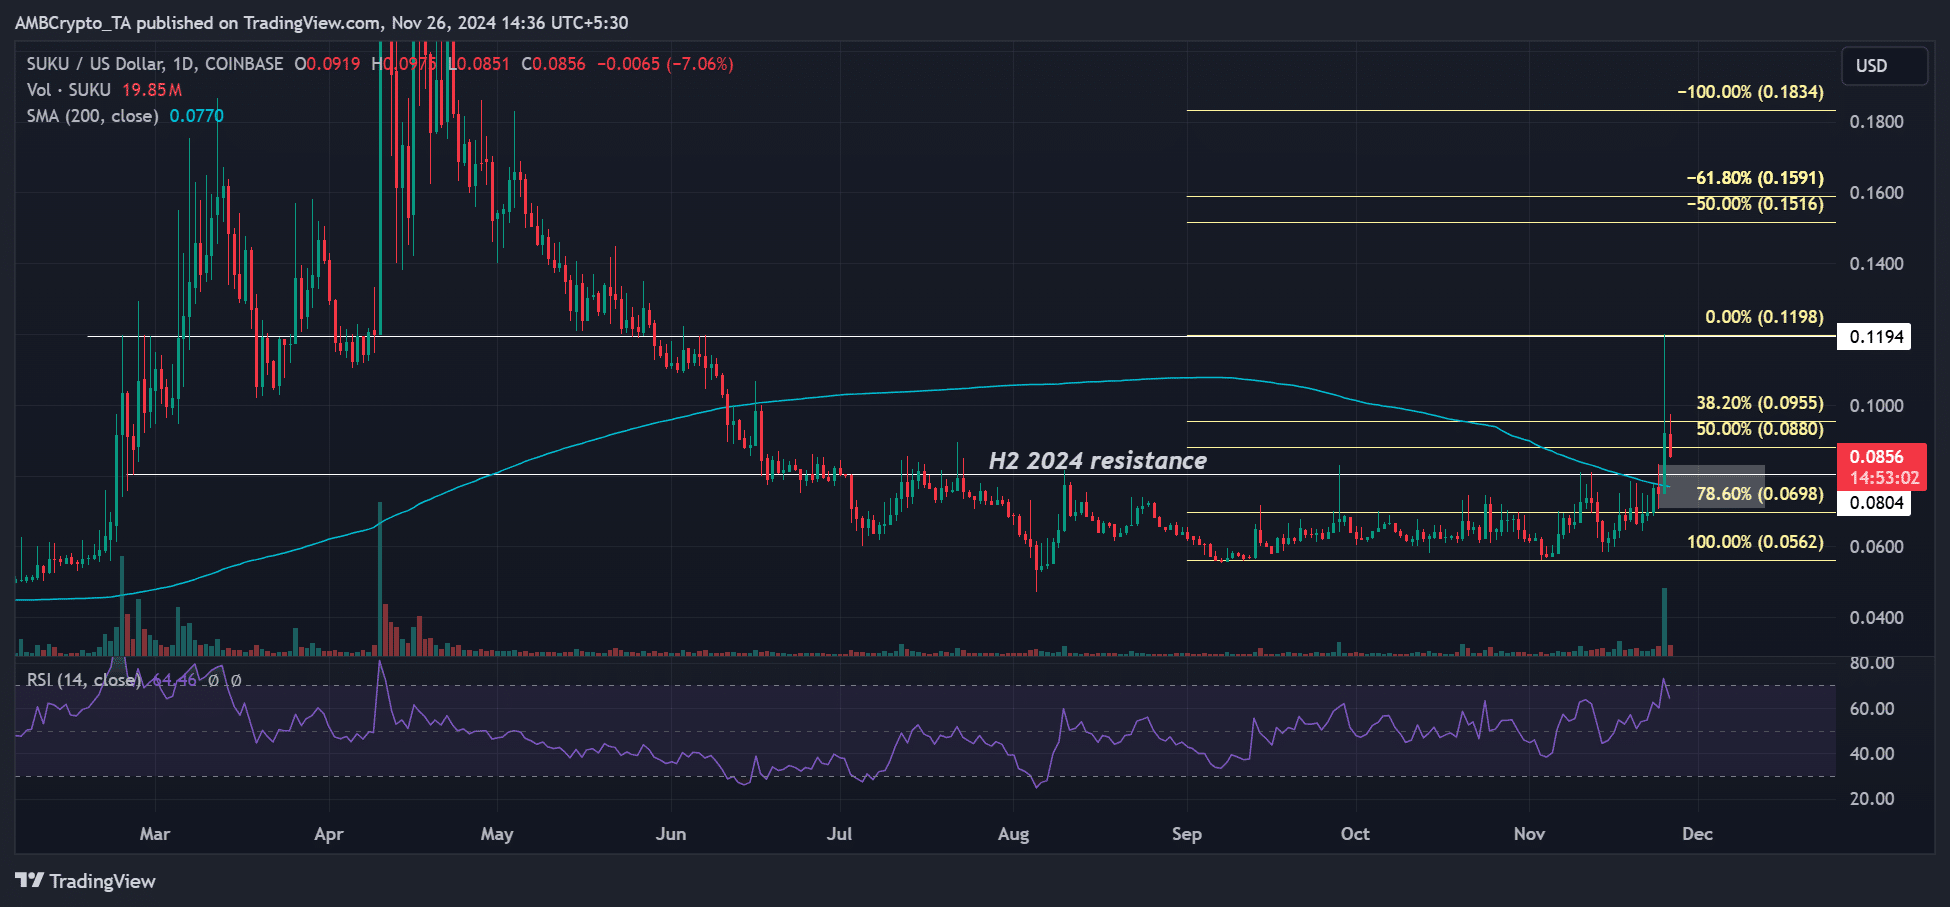The width and height of the screenshot is (1950, 907).
Task: Click Jun on the time axis
Action: (671, 834)
